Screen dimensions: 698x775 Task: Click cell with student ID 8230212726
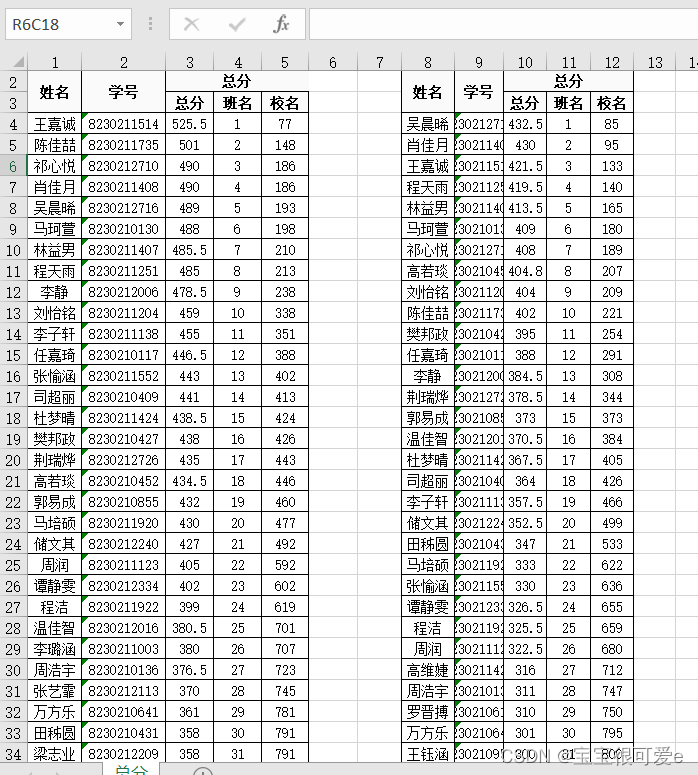(x=124, y=460)
